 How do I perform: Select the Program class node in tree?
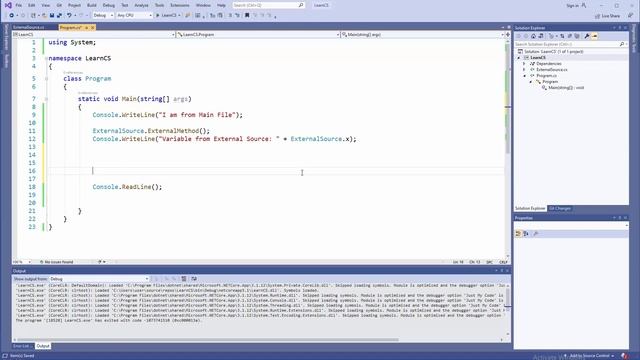pos(550,82)
